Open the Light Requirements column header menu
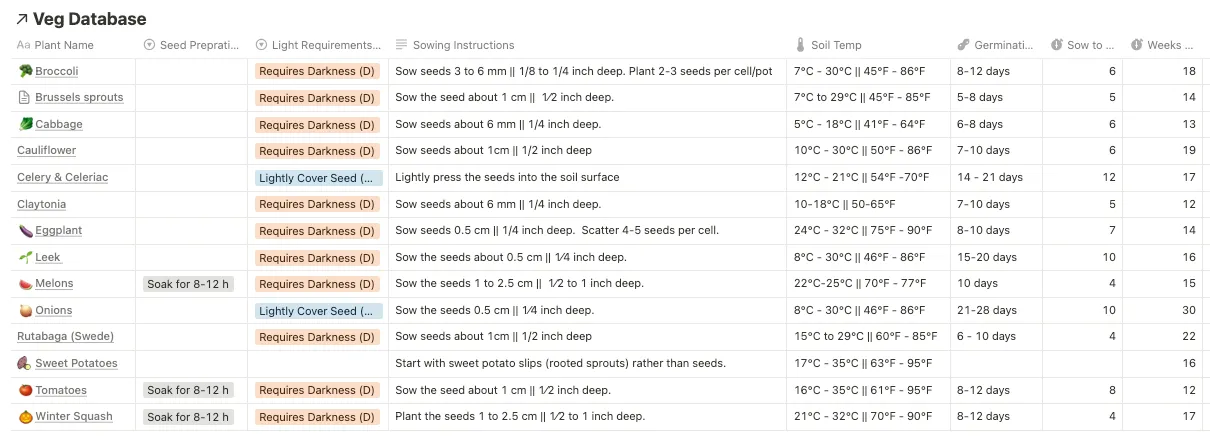Screen dimensions: 1210x437 pyautogui.click(x=318, y=45)
